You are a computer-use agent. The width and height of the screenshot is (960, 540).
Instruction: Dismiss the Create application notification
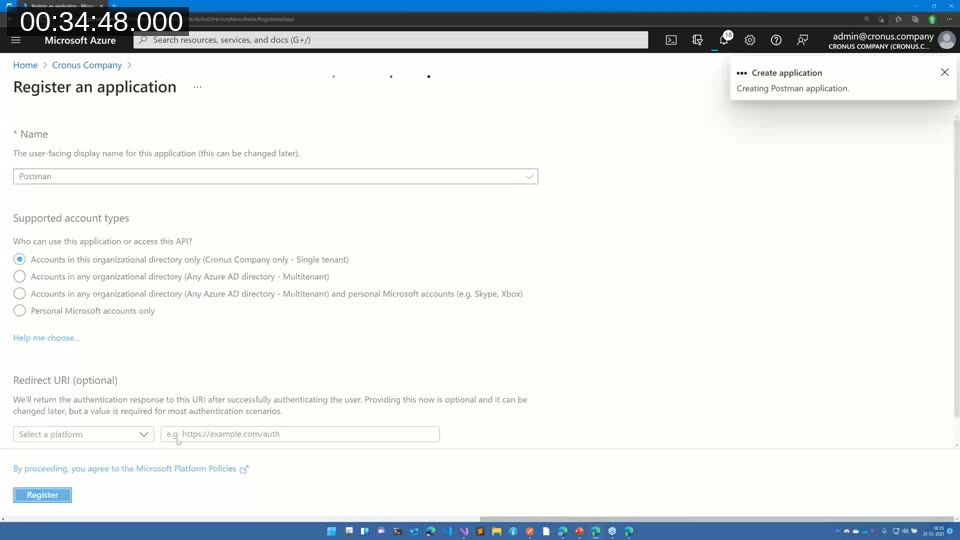pyautogui.click(x=945, y=72)
